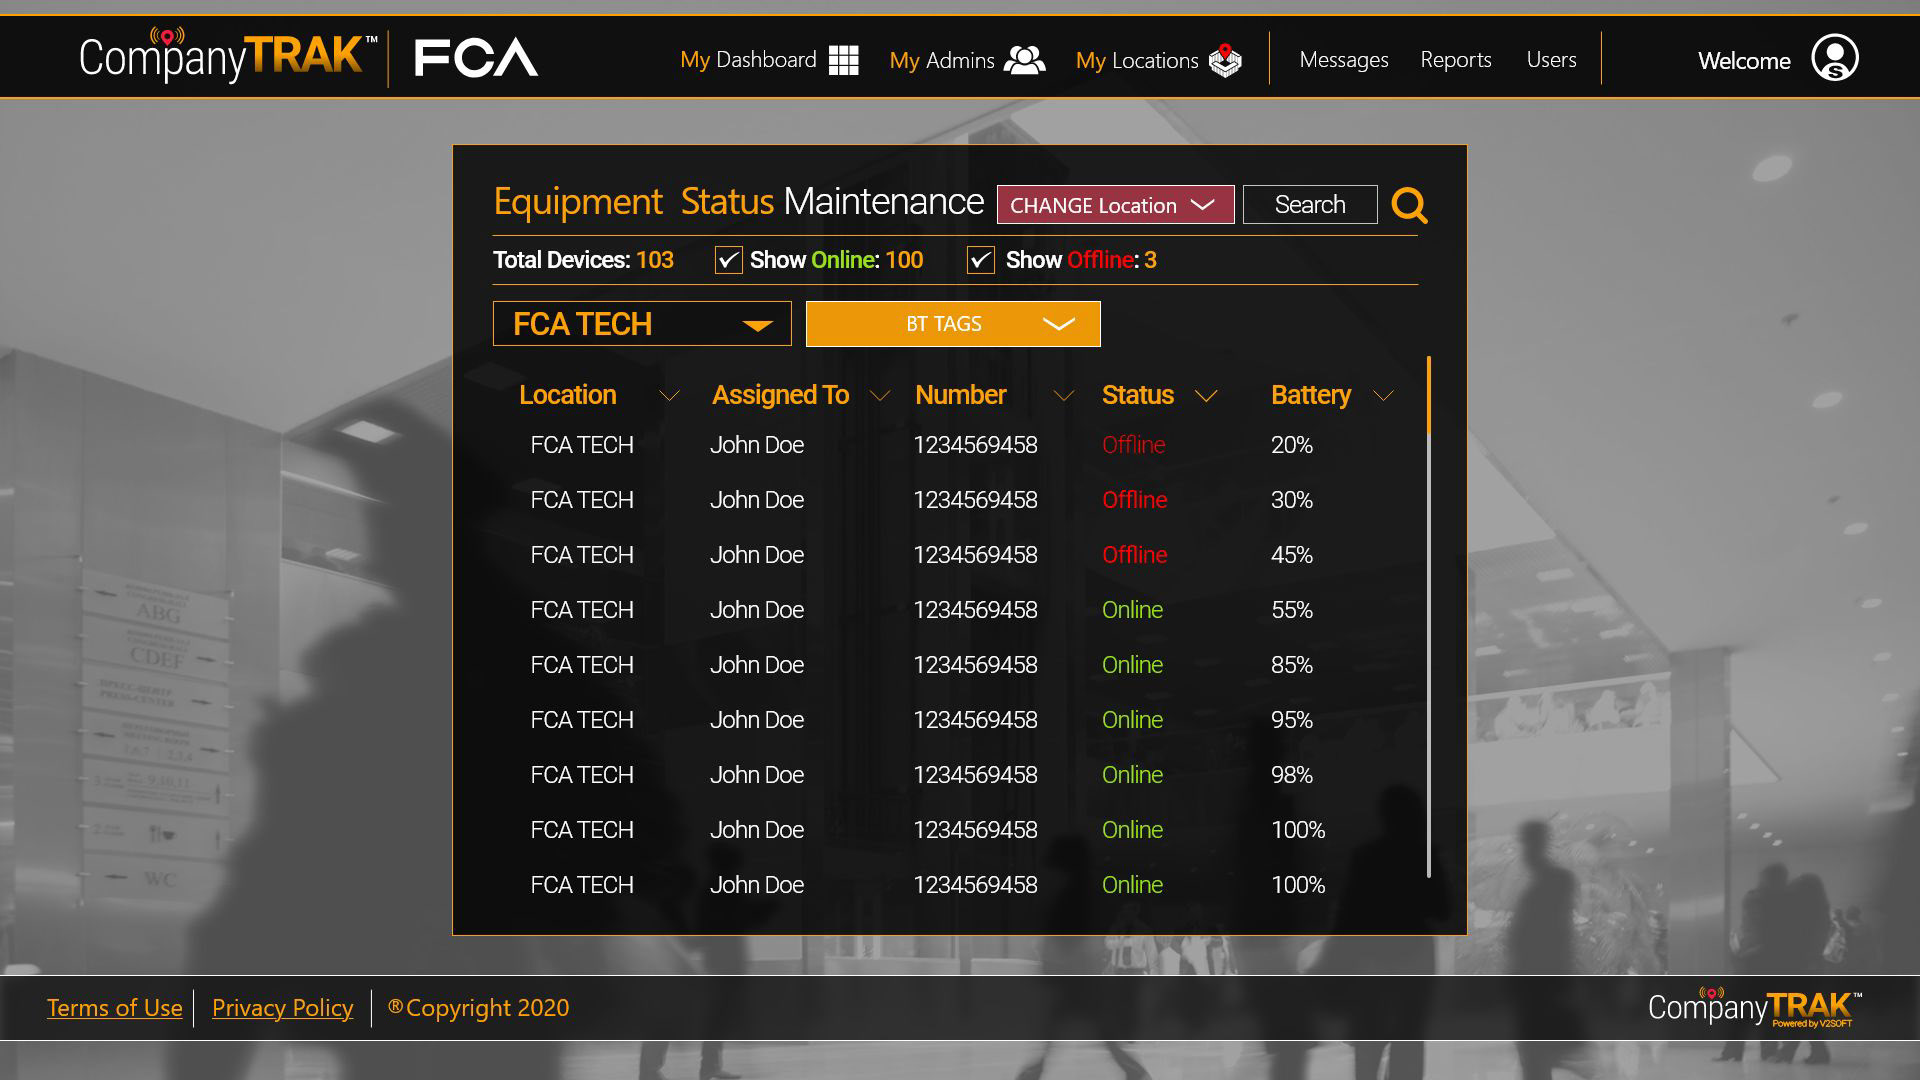Expand the Assigned To column chevron
The image size is (1920, 1080).
click(880, 397)
